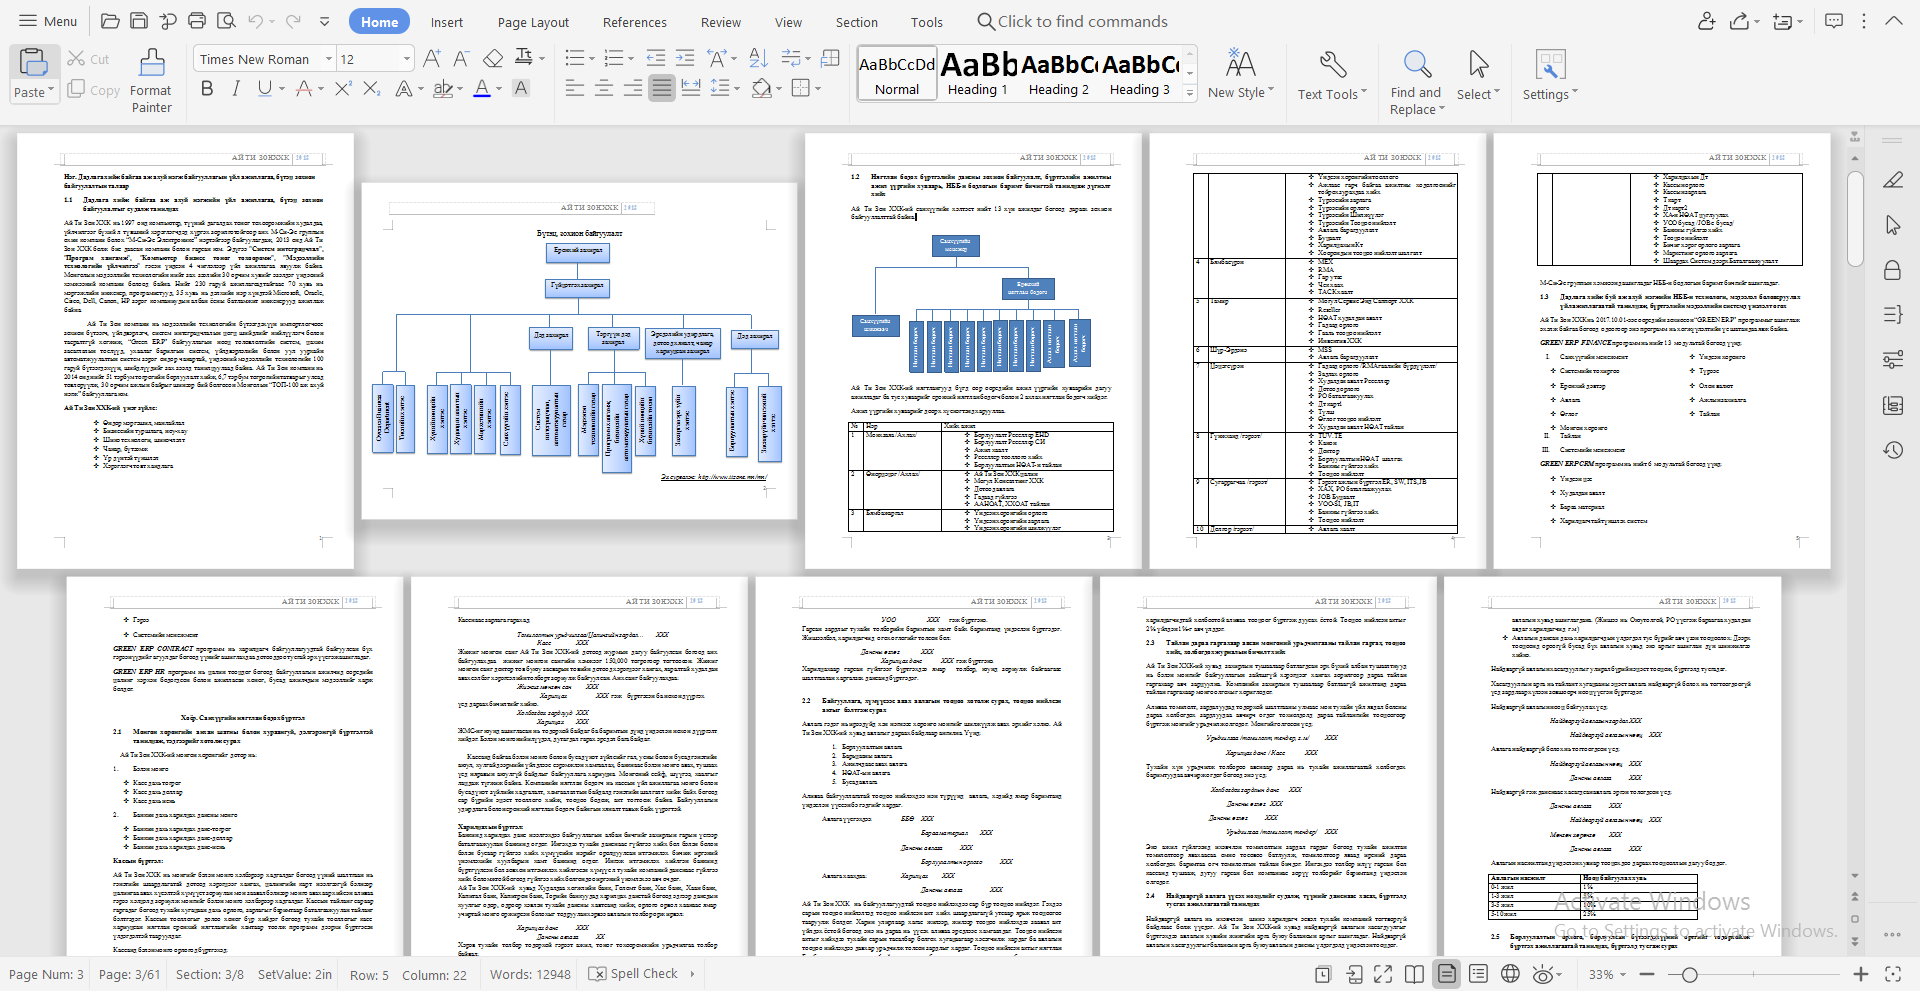Expand the Paste options dropdown arrow
Screen dimensions: 1920x991
click(50, 93)
